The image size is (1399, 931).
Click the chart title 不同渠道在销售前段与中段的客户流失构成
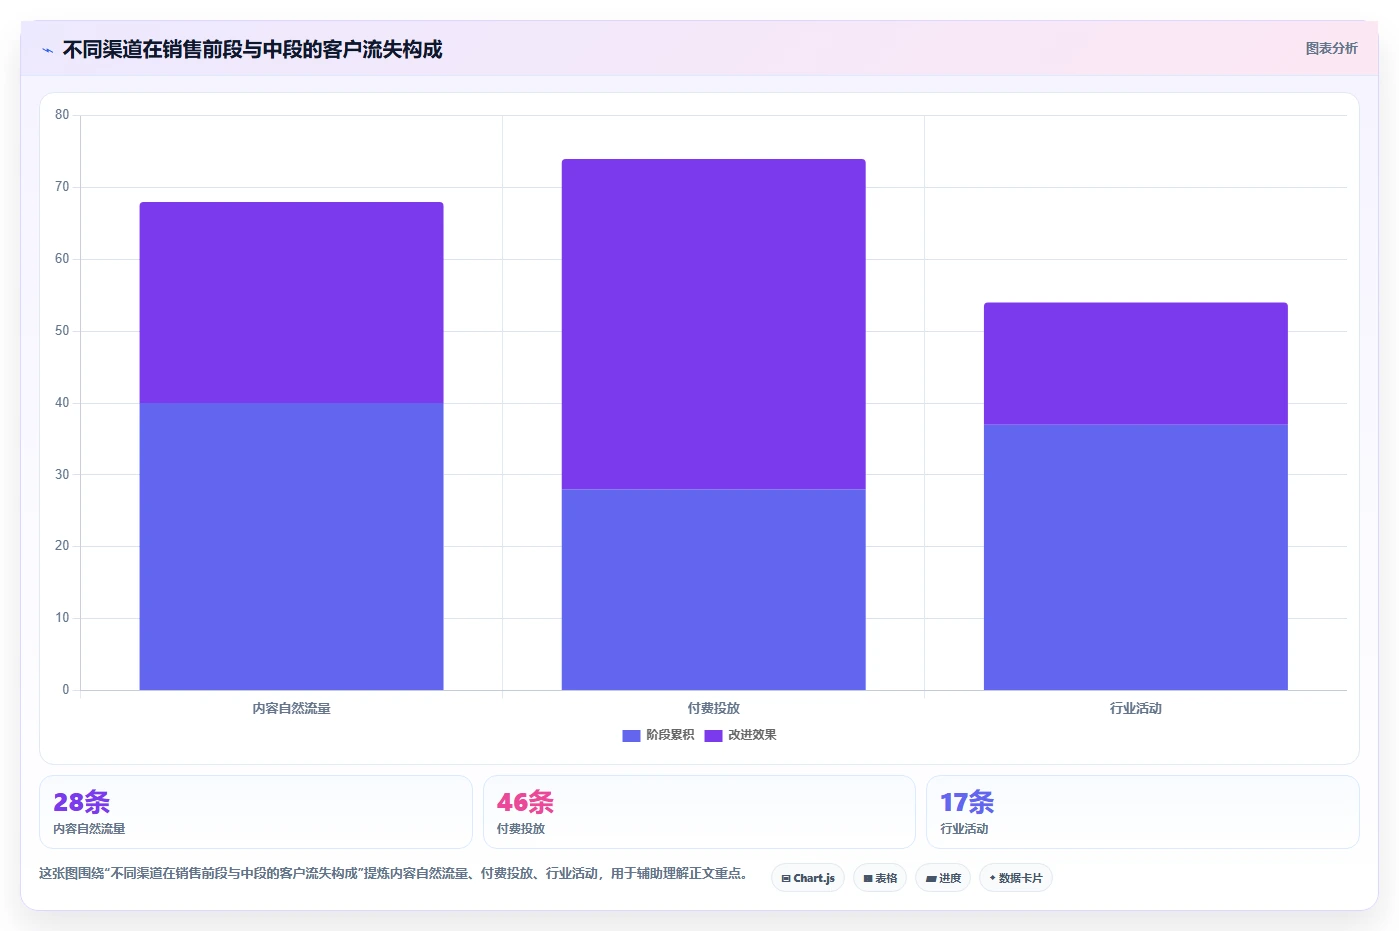point(252,50)
